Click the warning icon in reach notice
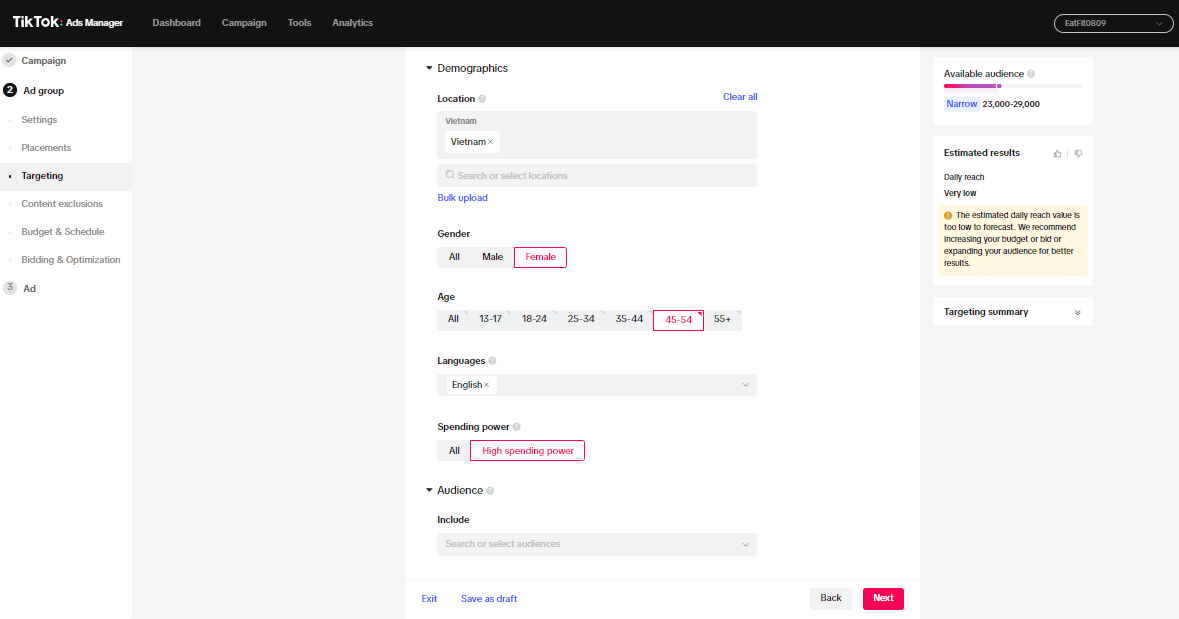 pos(948,216)
